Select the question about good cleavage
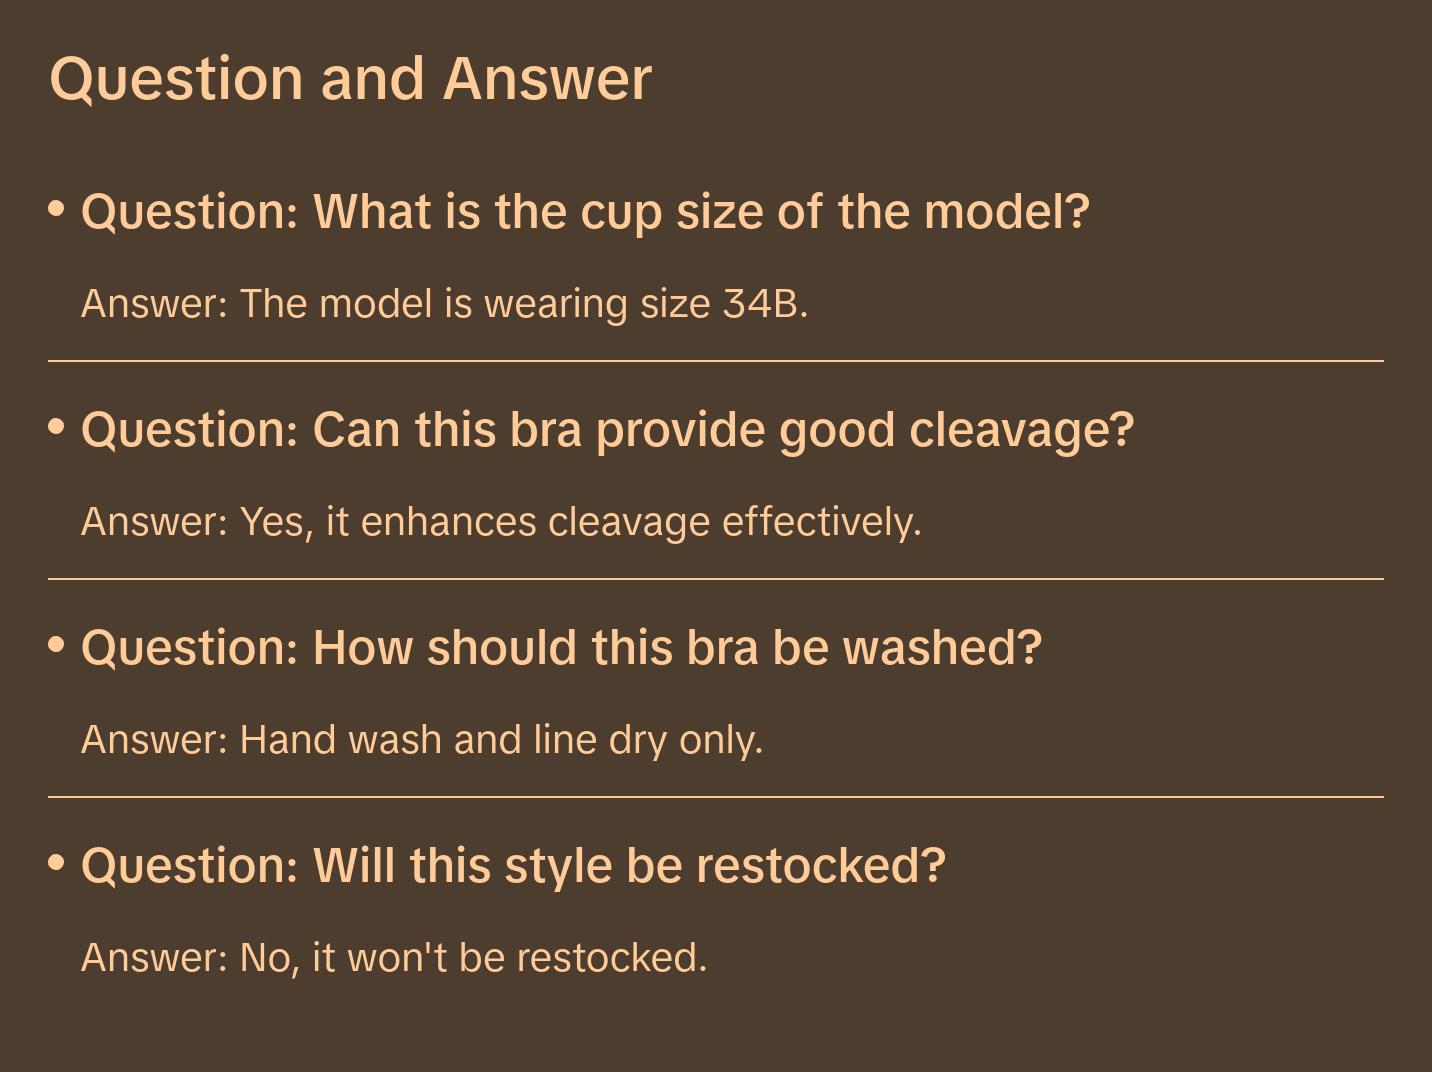 (x=607, y=430)
